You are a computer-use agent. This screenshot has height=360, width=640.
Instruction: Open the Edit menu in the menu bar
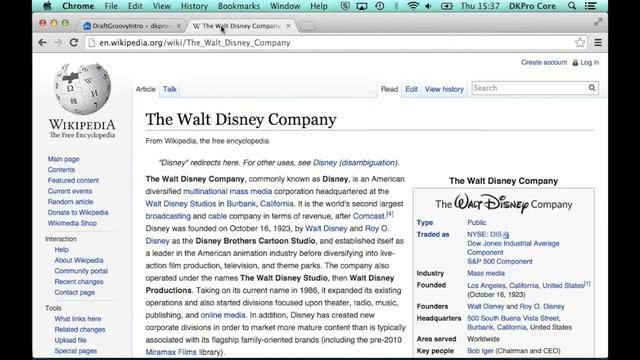click(x=135, y=6)
